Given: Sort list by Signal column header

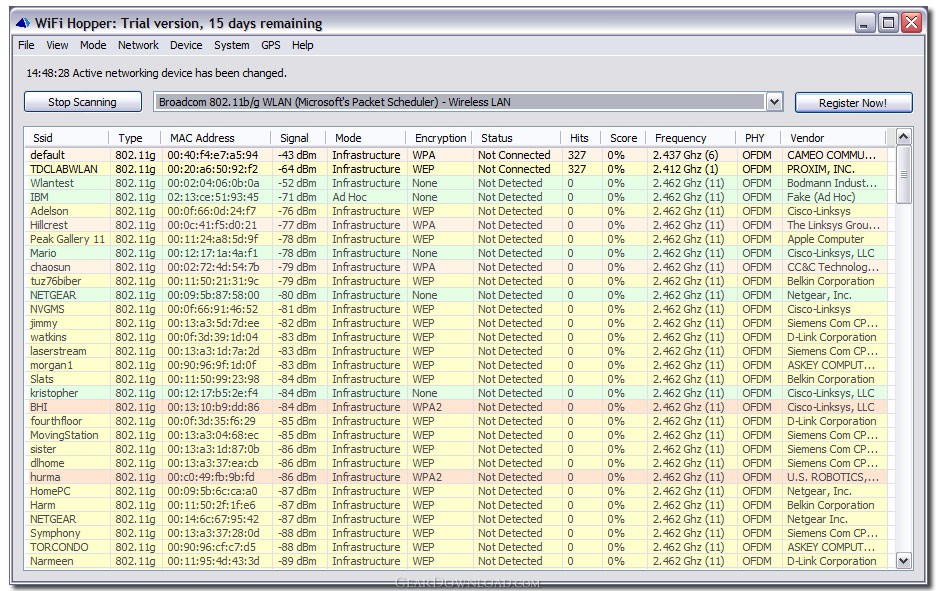Looking at the screenshot, I should tap(295, 138).
